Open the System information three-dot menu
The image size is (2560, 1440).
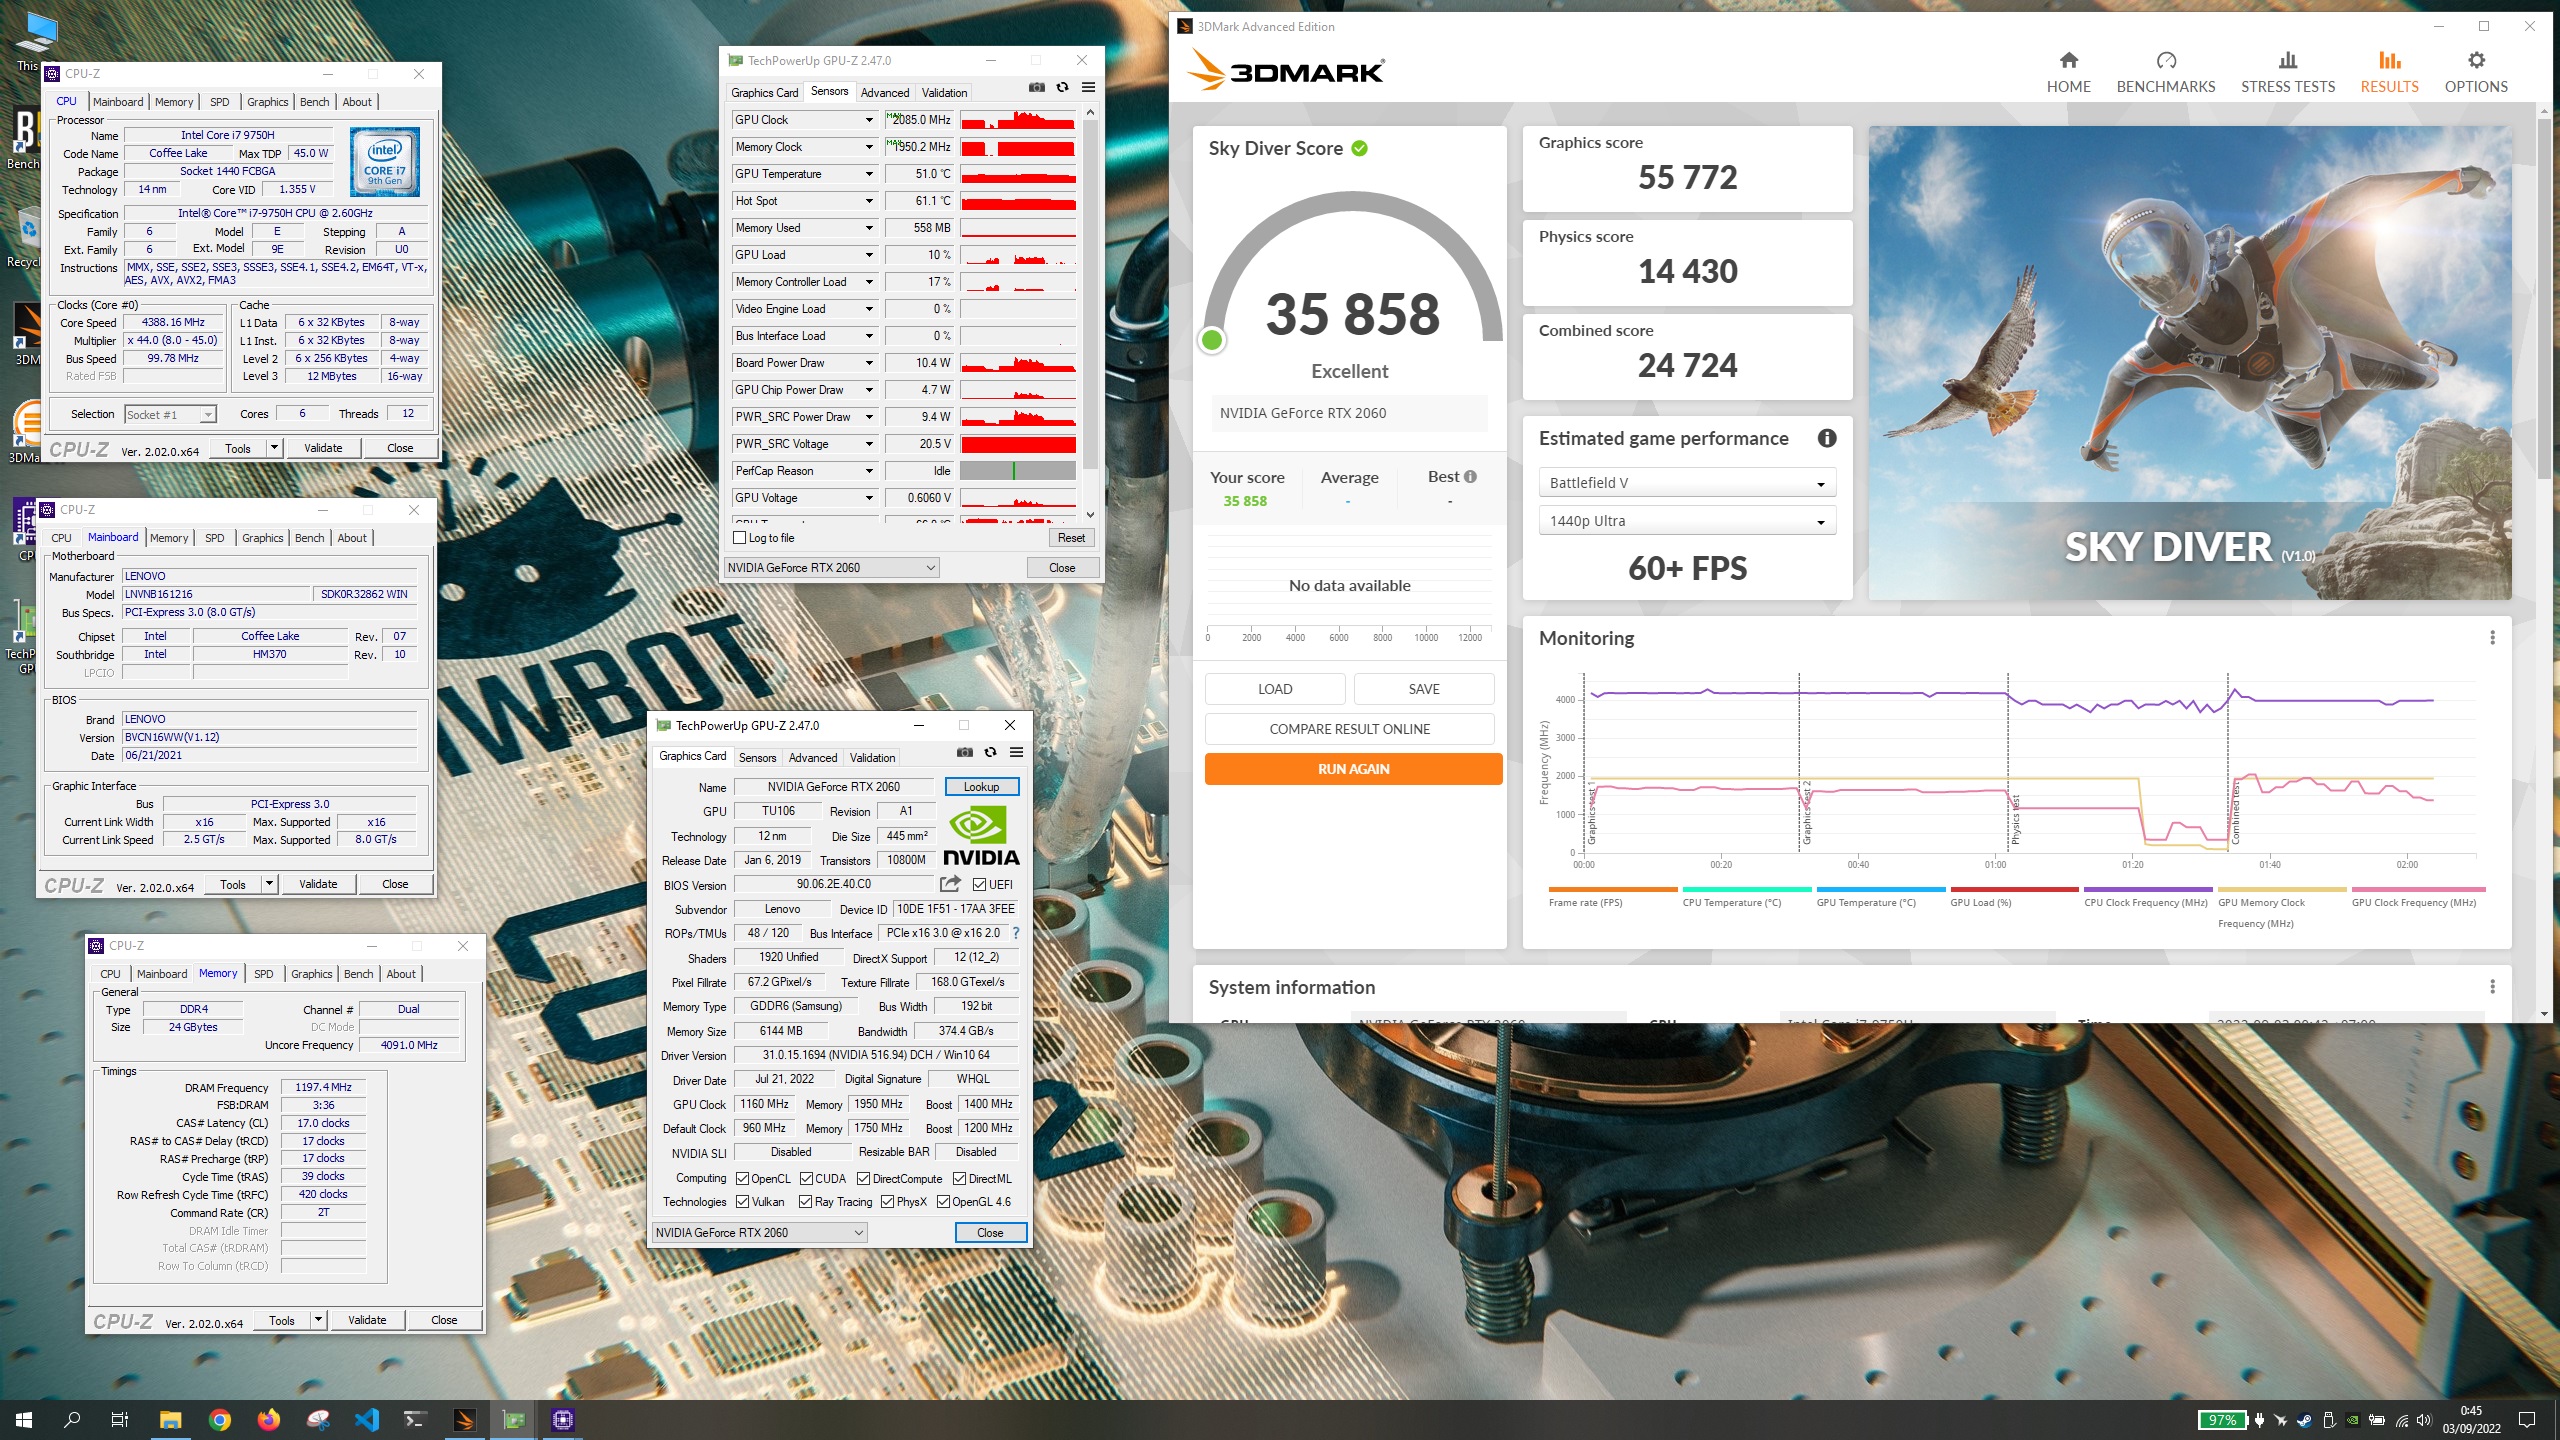[x=2492, y=987]
